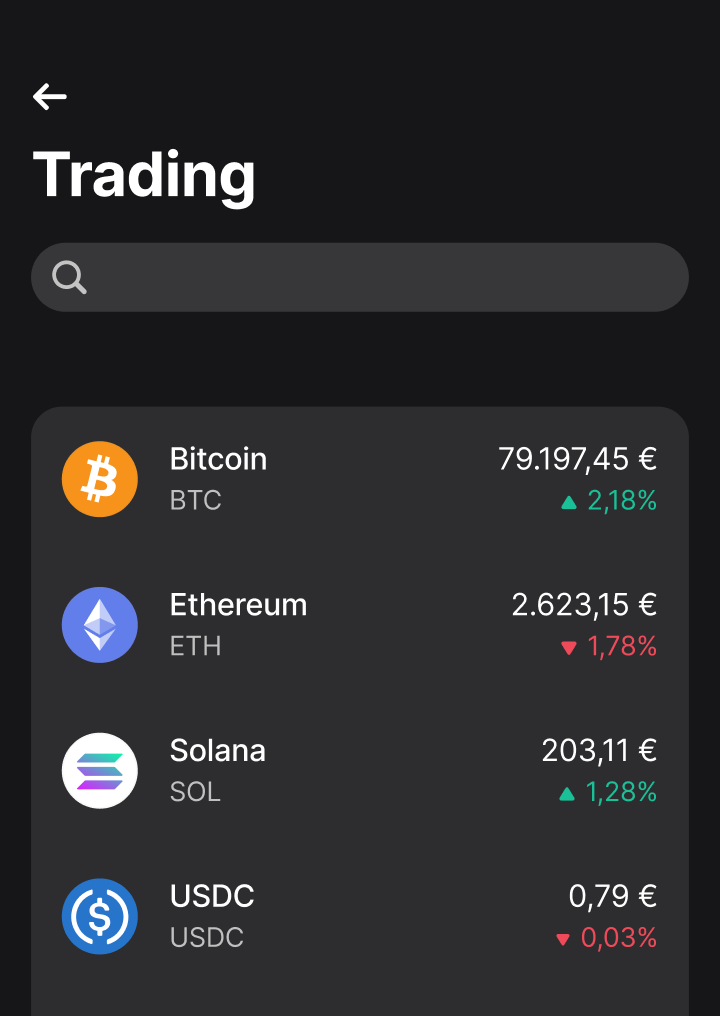720x1016 pixels.
Task: Open the Ethereum name label
Action: [238, 605]
